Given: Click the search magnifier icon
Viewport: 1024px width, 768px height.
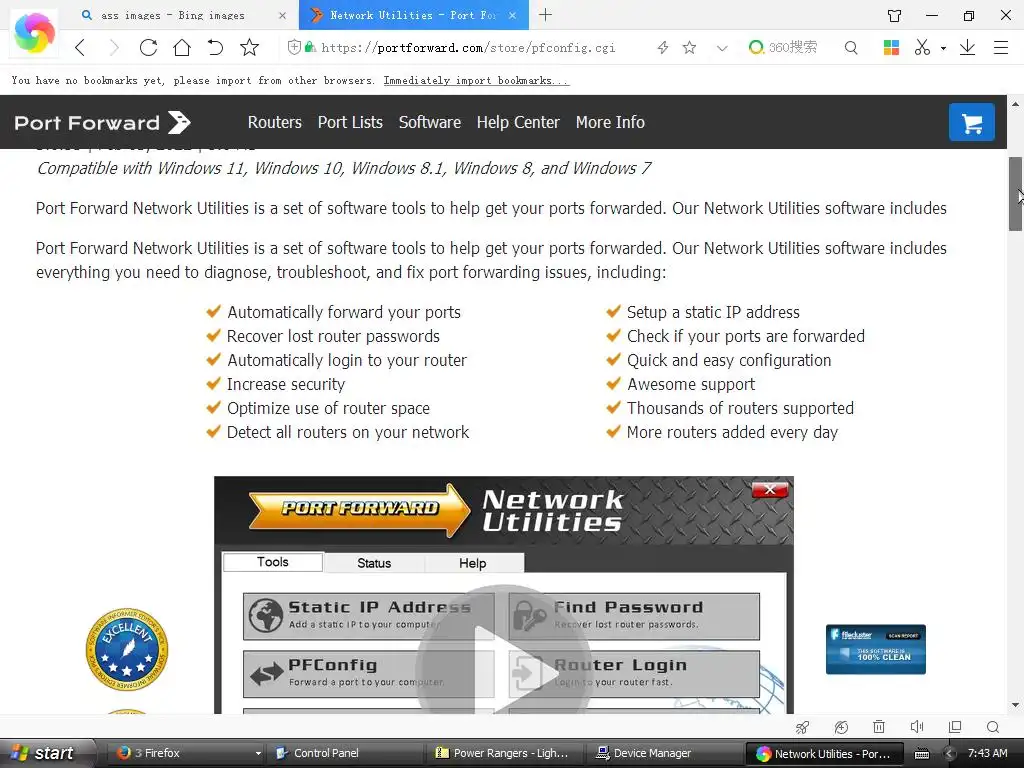Looking at the screenshot, I should pos(851,48).
